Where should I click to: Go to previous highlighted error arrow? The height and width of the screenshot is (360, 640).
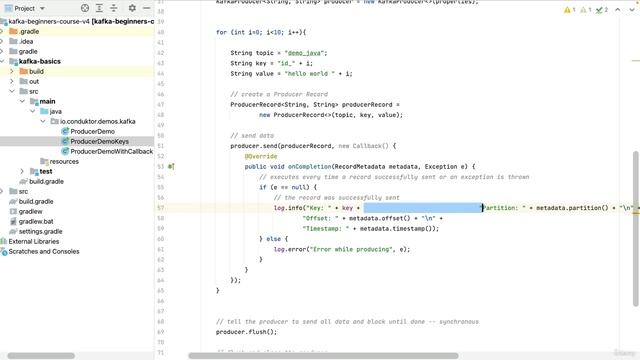[x=618, y=10]
